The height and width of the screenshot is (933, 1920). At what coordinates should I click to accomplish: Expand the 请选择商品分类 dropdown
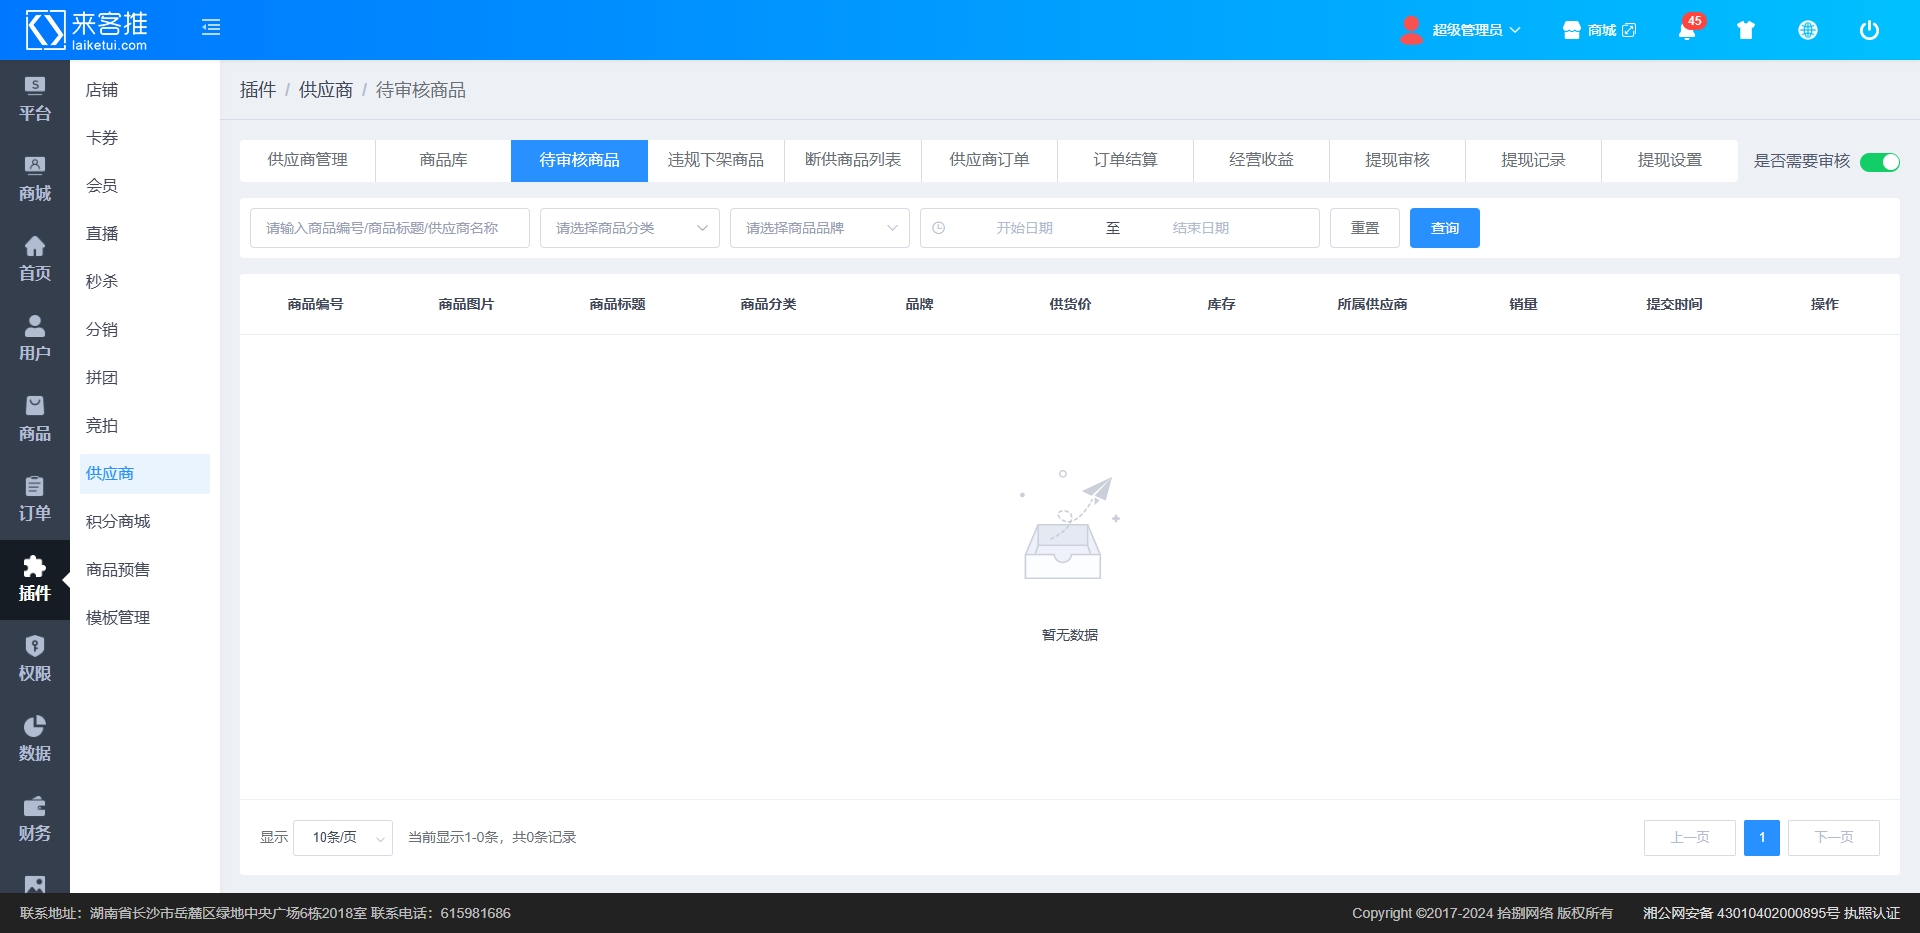[629, 228]
